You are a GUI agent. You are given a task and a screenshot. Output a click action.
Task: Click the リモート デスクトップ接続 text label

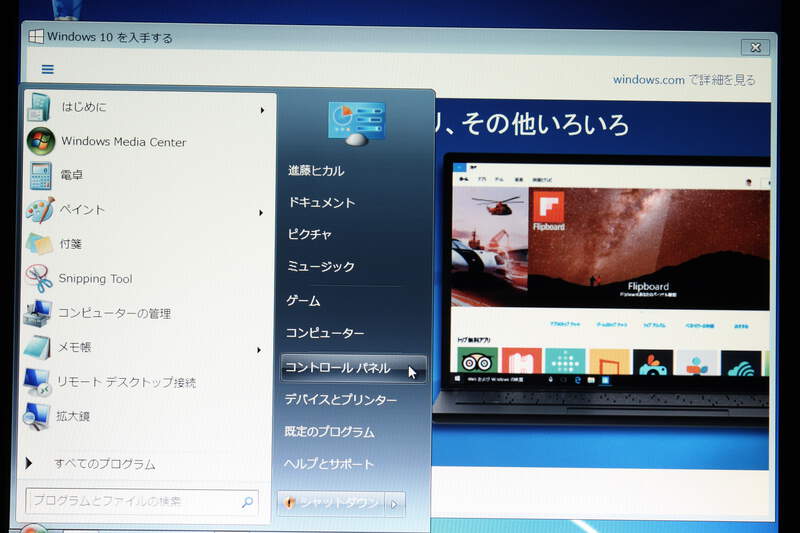126,382
